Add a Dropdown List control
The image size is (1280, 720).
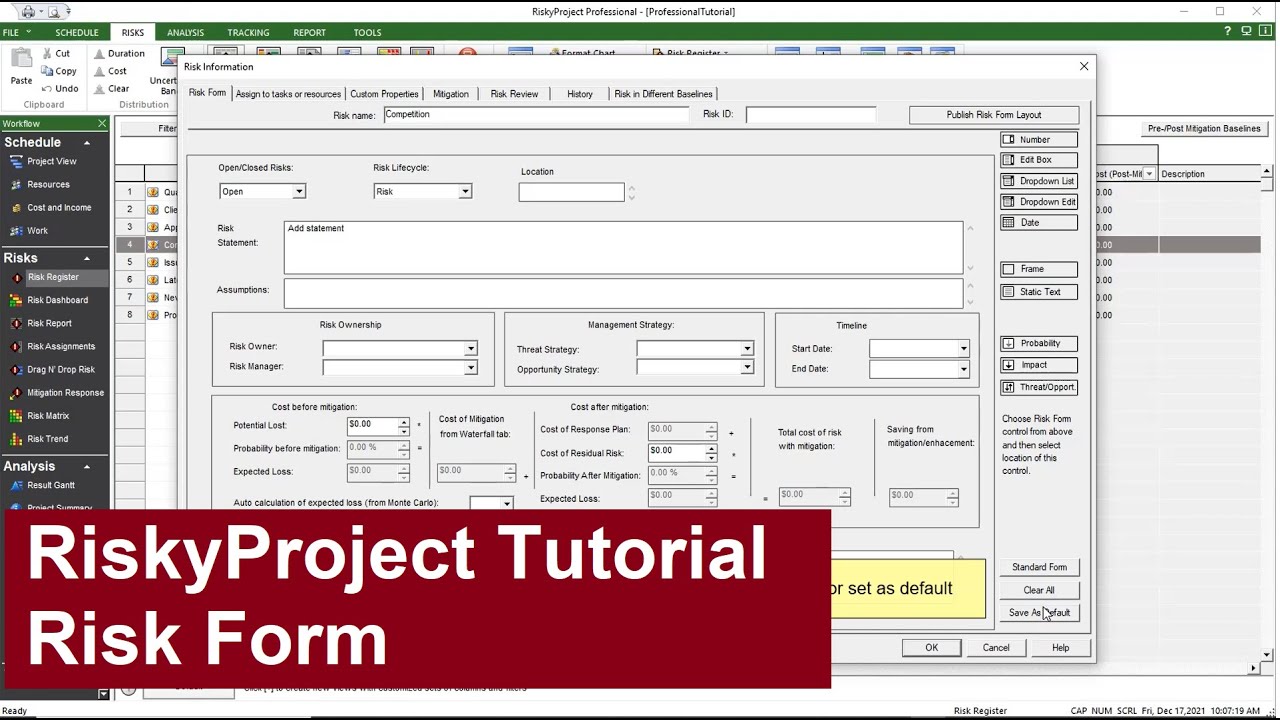tap(1039, 181)
